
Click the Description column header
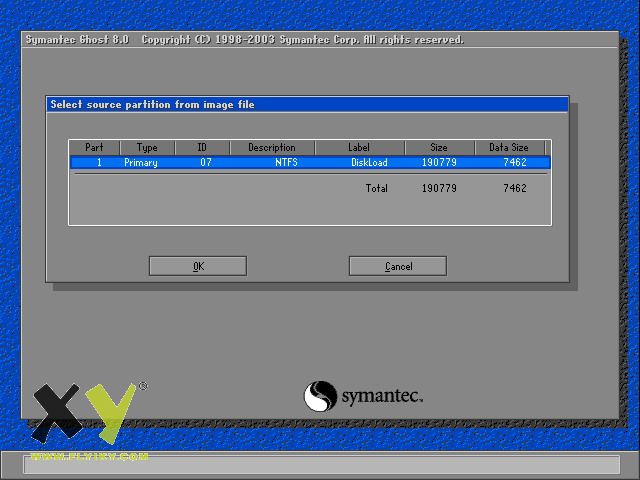click(x=272, y=147)
